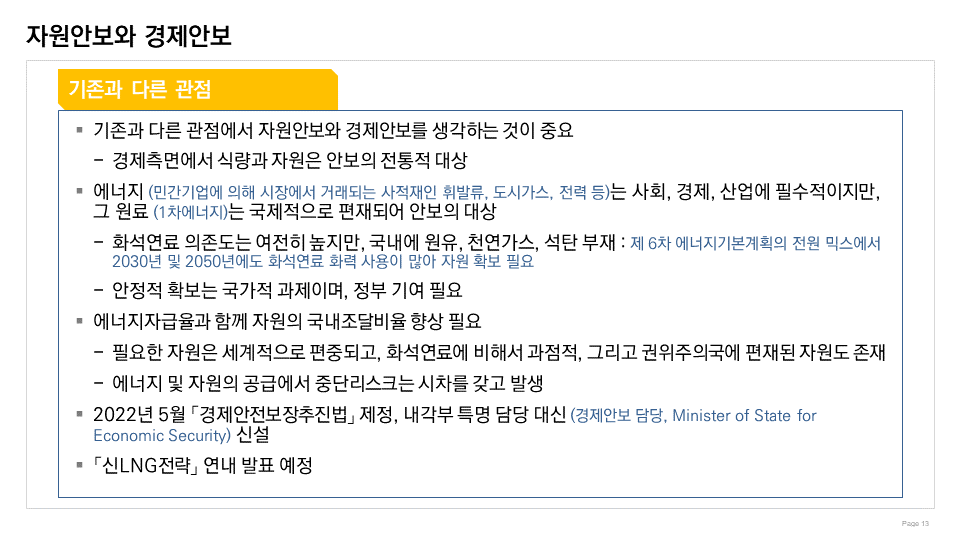Click the first bullet about 관점에서 자원안보와 경제안보

click(332, 131)
